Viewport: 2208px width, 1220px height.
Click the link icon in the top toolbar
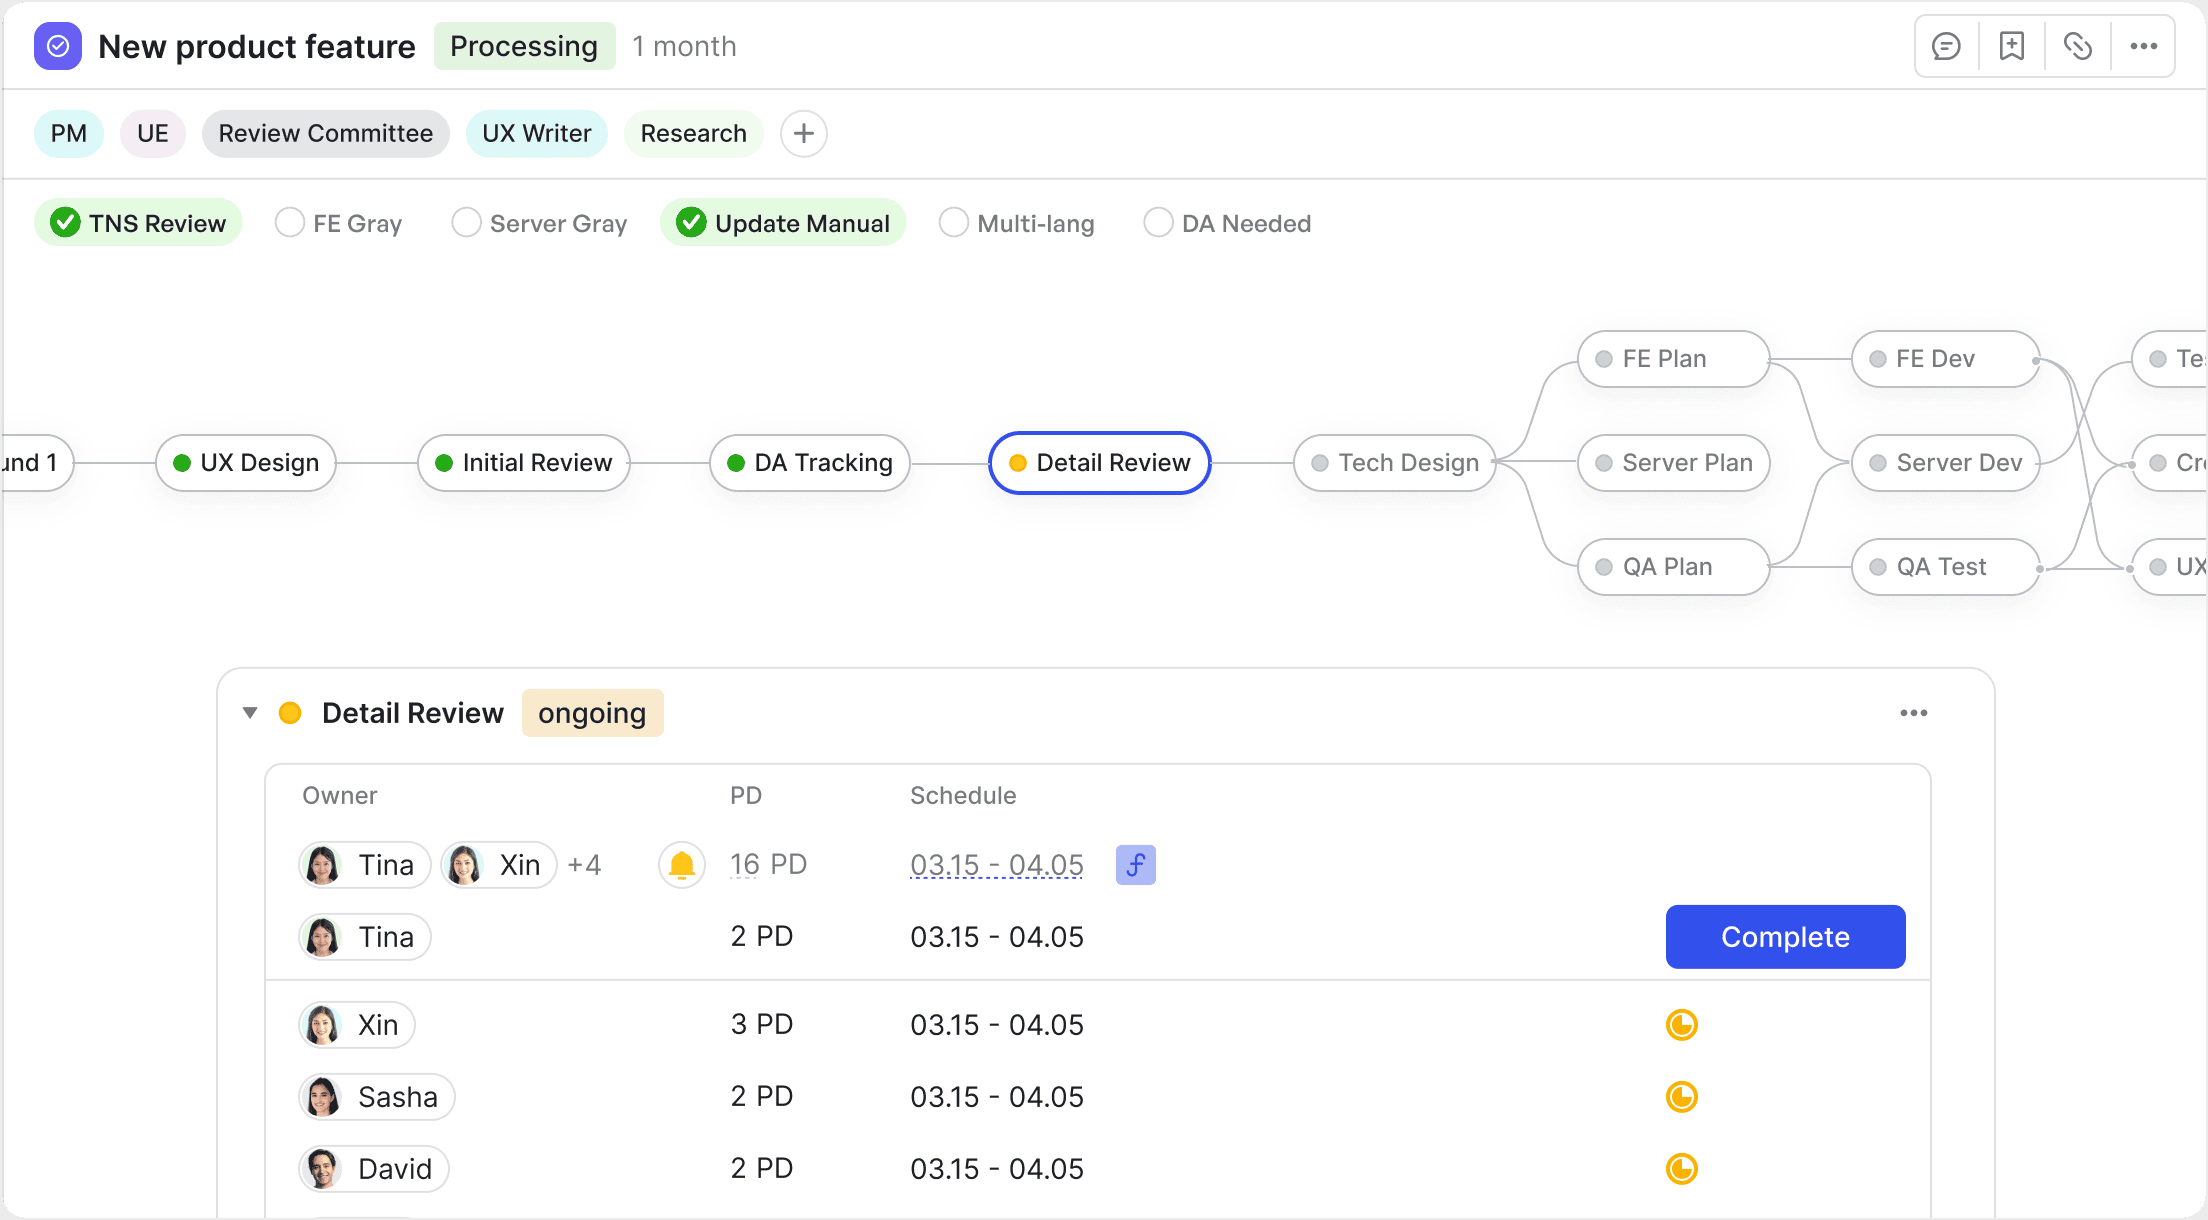point(2077,45)
